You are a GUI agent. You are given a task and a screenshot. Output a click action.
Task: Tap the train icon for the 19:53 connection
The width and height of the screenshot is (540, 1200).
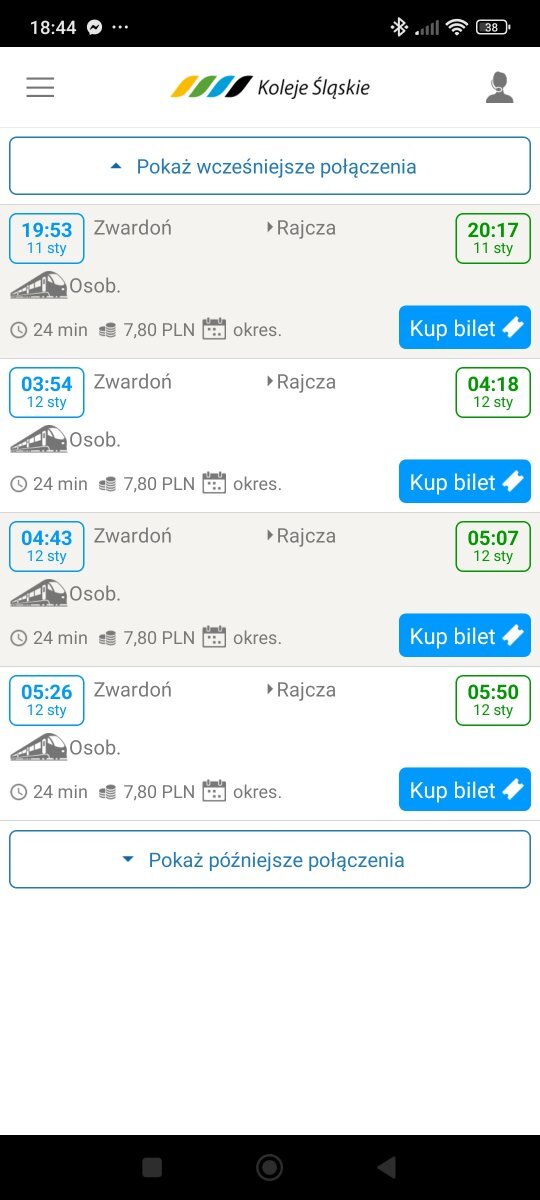[38, 286]
